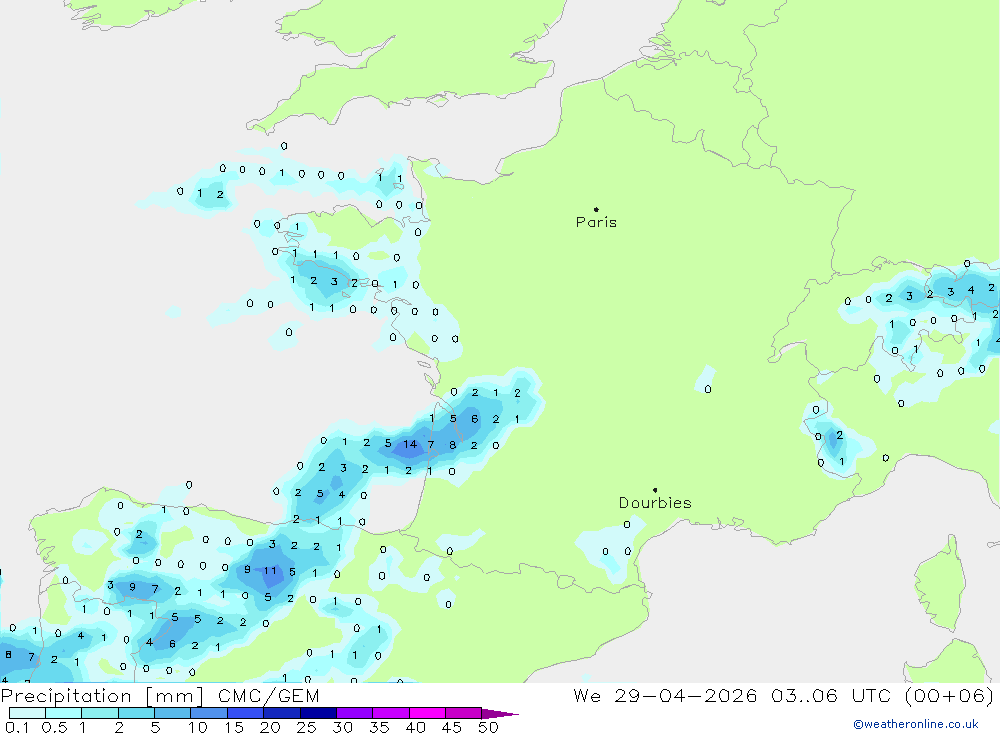This screenshot has width=1000, height=733.
Task: Click the legend scale label 50
Action: point(488,727)
